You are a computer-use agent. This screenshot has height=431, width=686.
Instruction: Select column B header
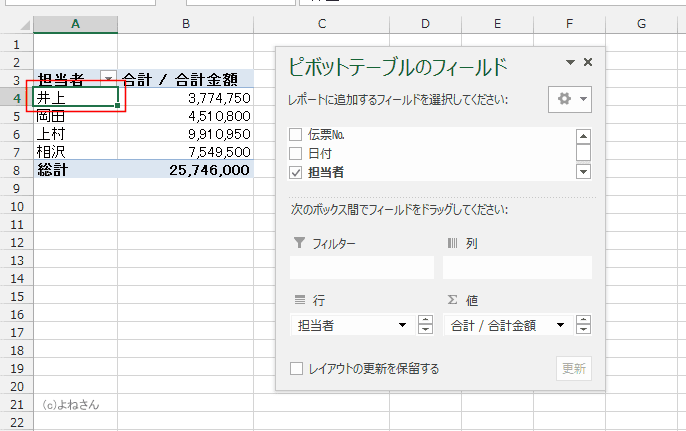[x=186, y=24]
